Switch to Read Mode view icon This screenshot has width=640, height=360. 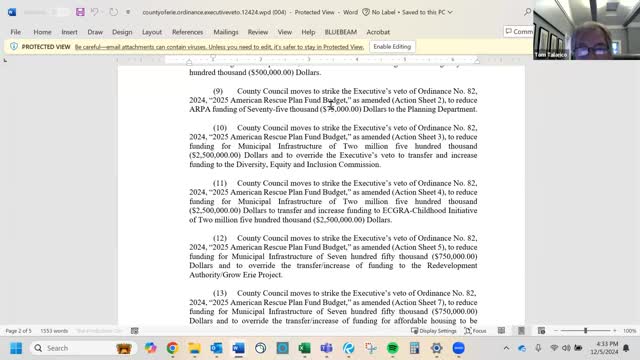point(501,331)
